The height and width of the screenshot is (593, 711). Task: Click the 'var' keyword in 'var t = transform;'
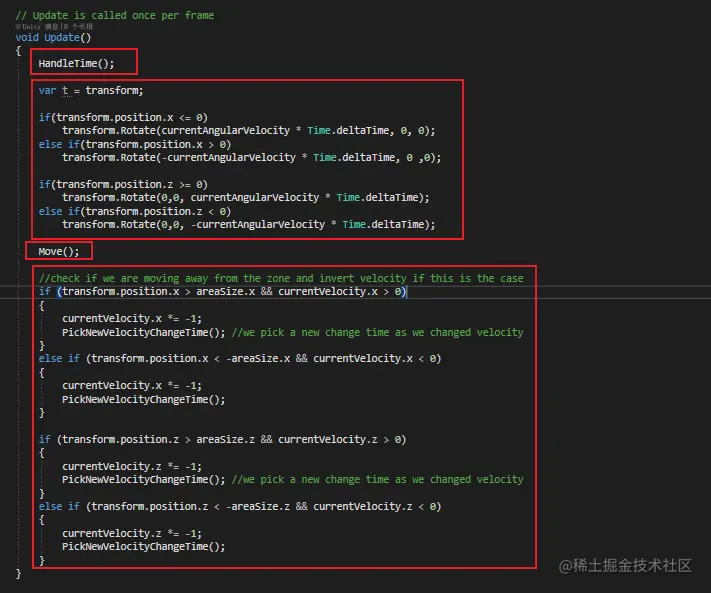(x=47, y=91)
